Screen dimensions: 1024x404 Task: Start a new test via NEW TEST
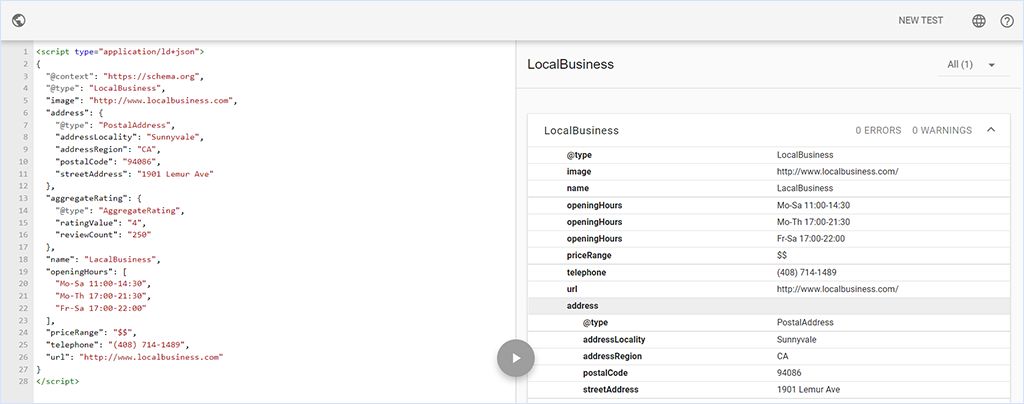coord(920,20)
